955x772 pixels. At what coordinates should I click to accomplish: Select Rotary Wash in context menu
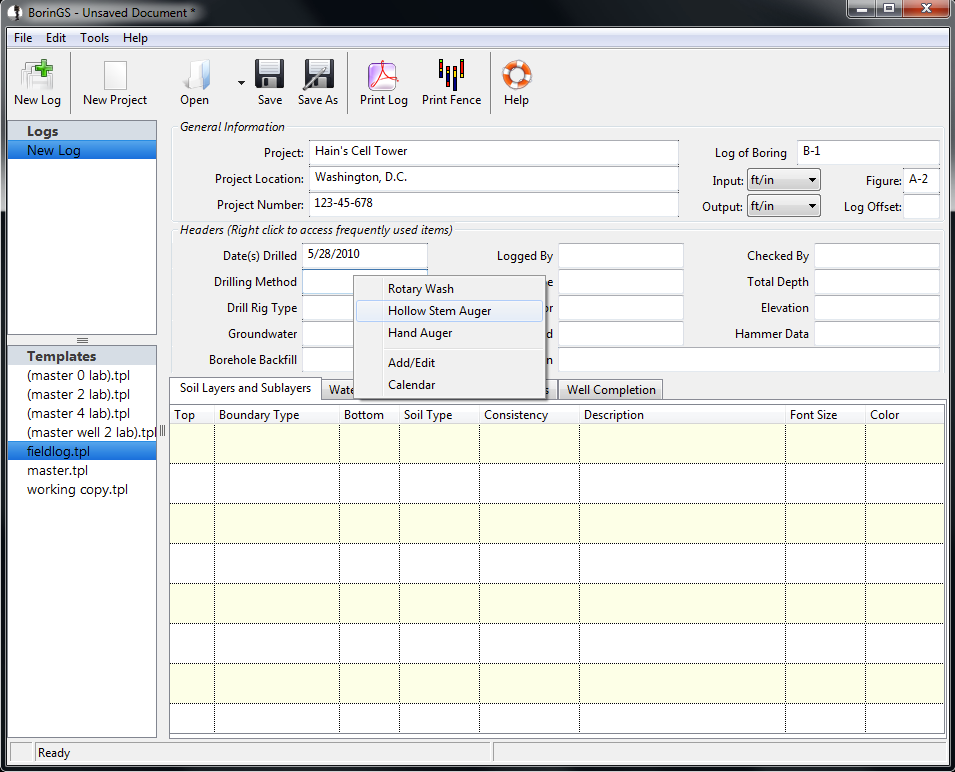421,289
